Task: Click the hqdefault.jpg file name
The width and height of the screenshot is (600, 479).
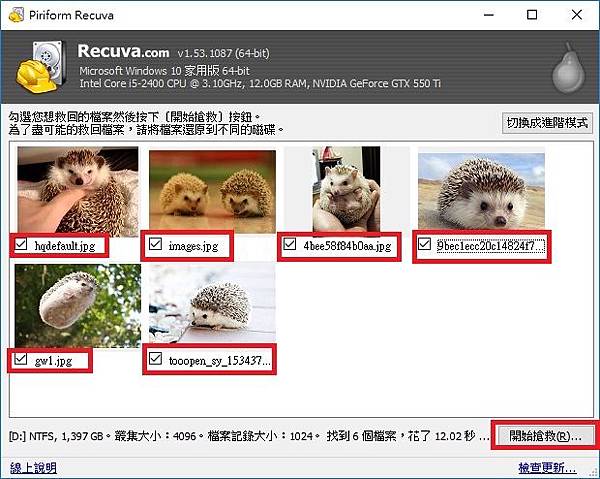Action: (x=65, y=246)
